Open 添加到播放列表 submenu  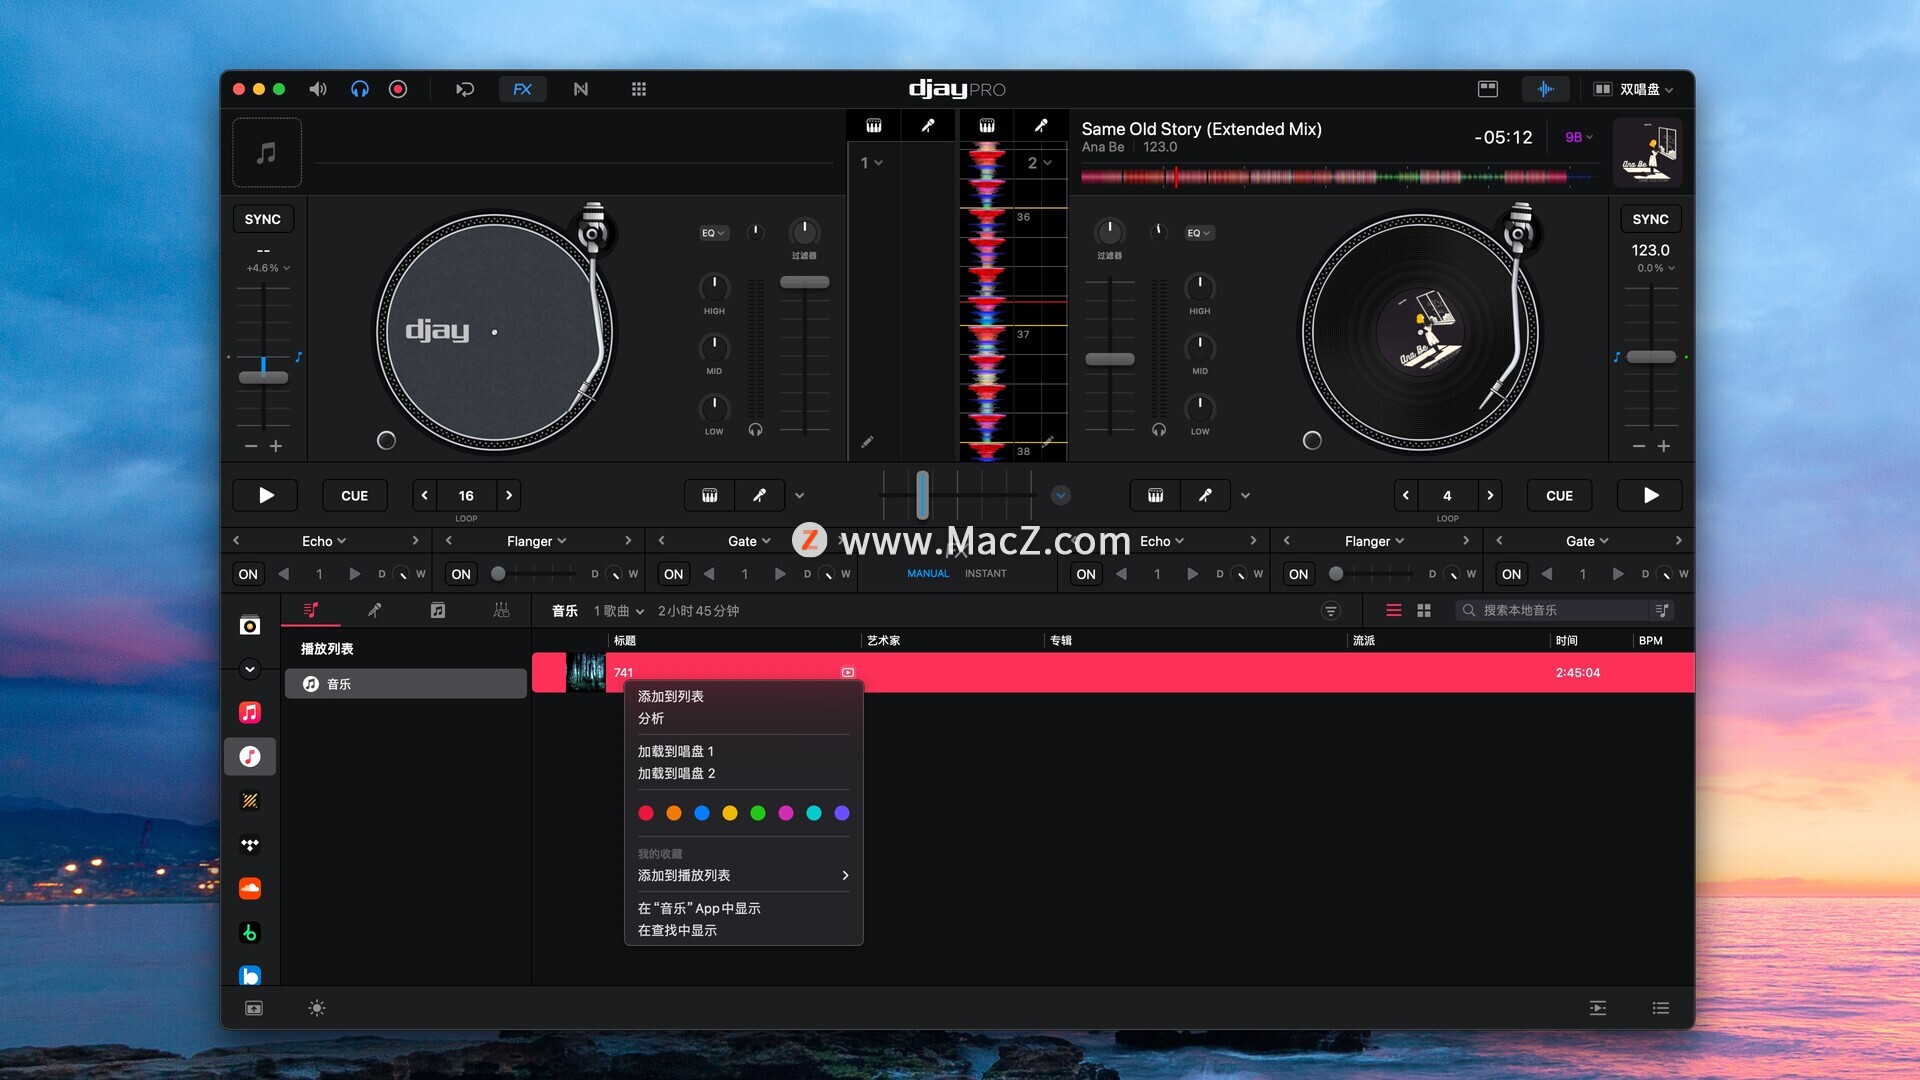point(744,875)
